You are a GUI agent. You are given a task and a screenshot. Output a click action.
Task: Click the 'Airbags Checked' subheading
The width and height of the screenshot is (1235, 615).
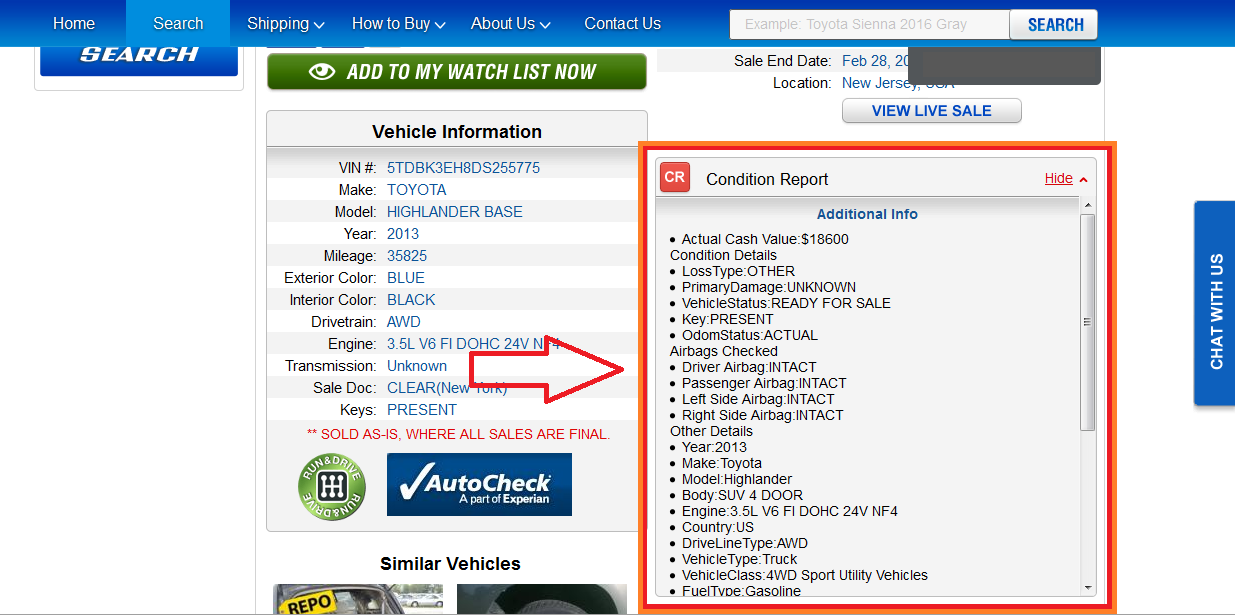(x=723, y=351)
